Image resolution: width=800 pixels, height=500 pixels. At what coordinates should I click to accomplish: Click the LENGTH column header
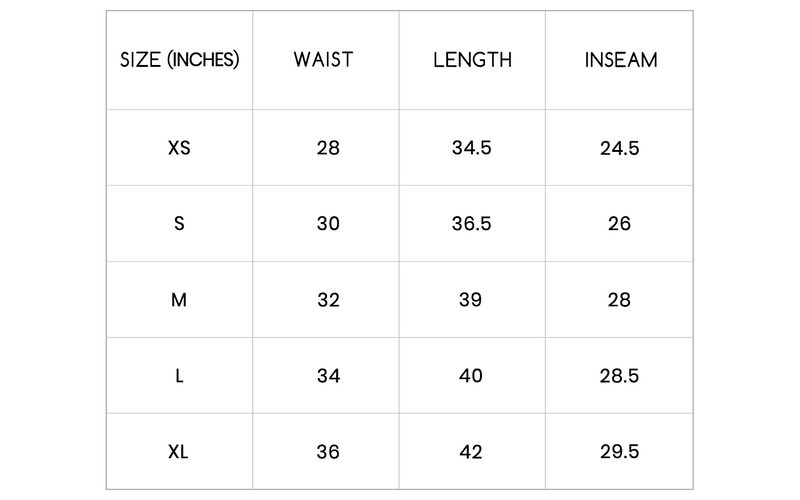472,59
